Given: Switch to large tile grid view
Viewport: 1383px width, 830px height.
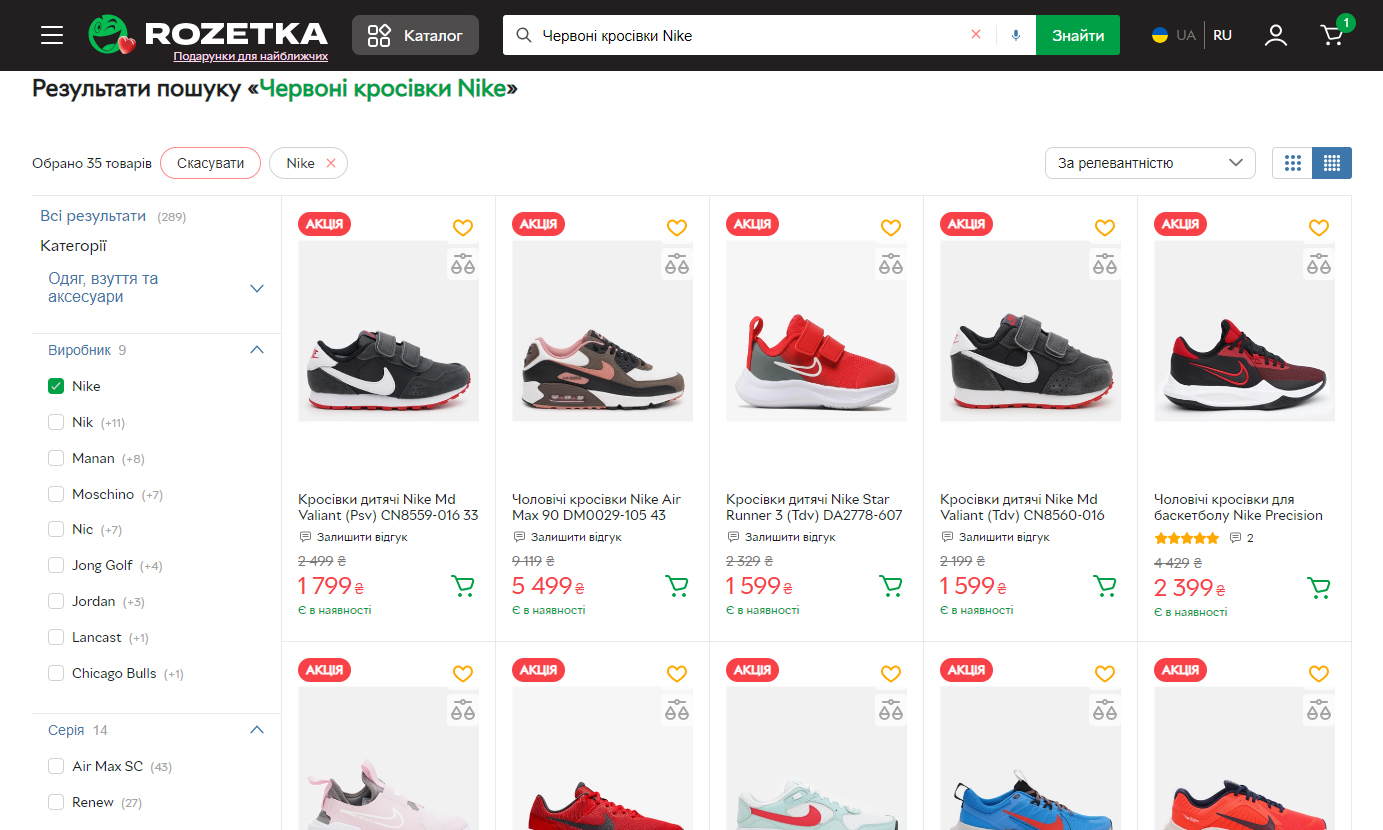Looking at the screenshot, I should click(1292, 163).
